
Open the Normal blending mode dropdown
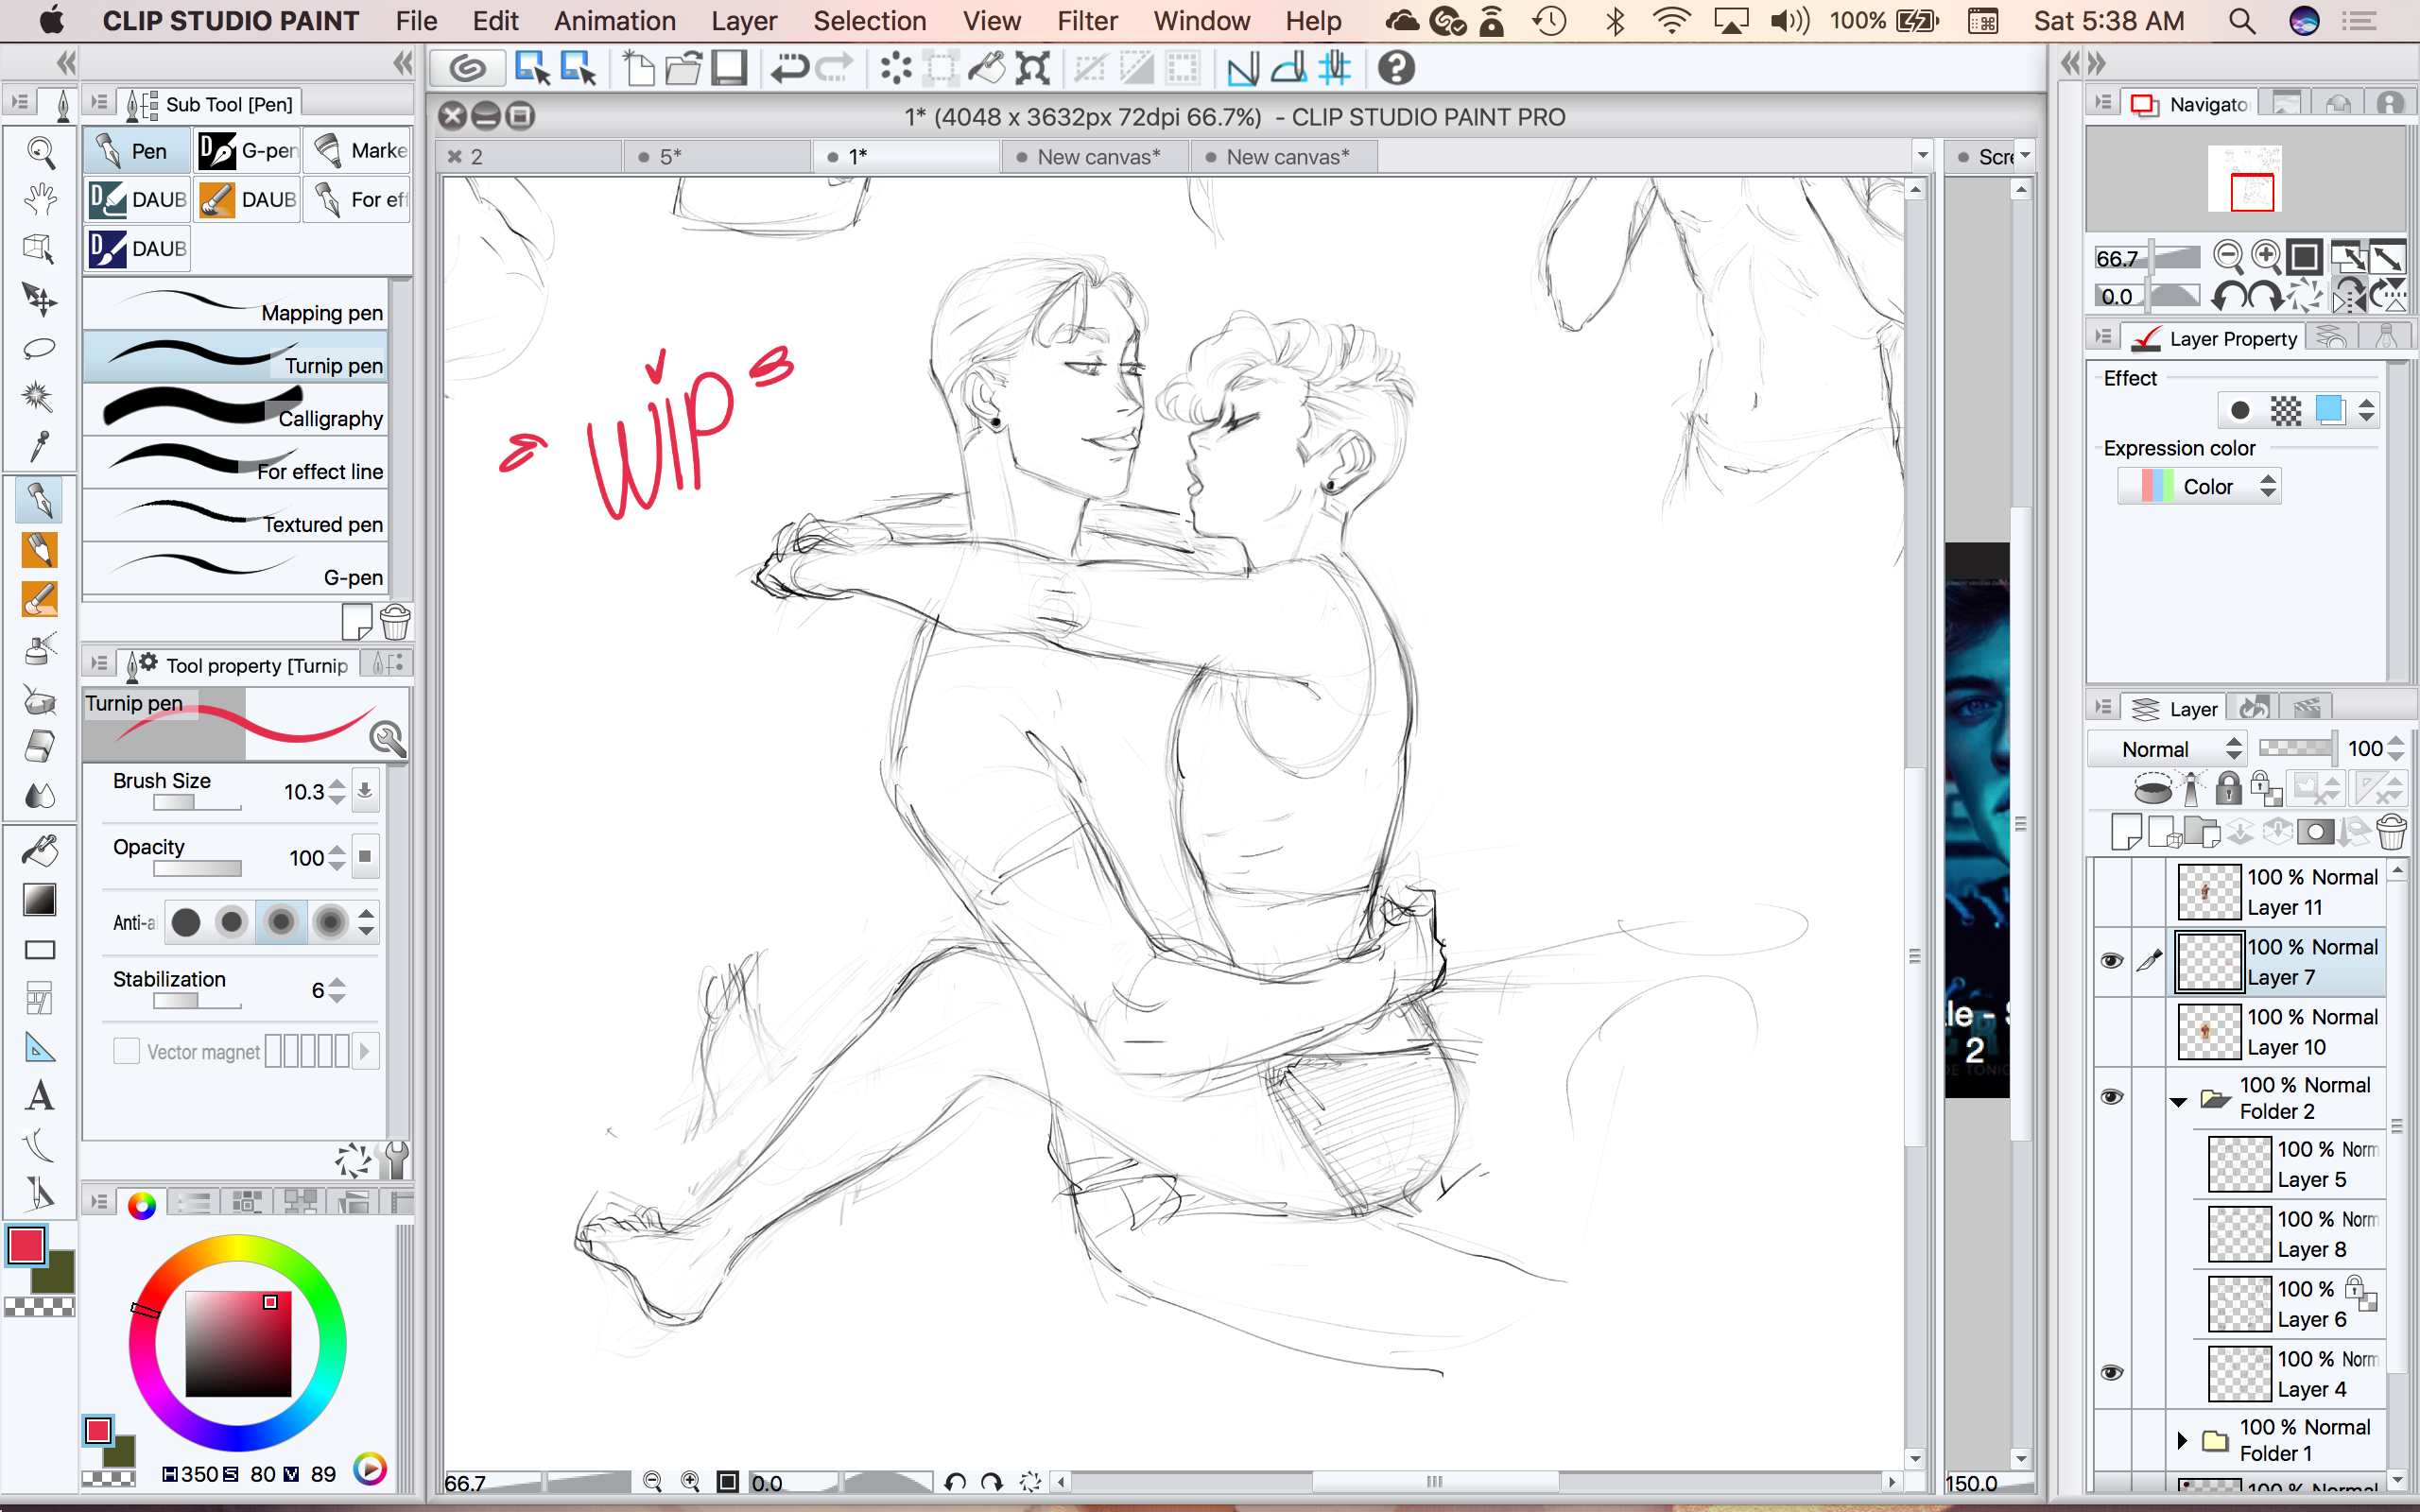pos(2166,749)
